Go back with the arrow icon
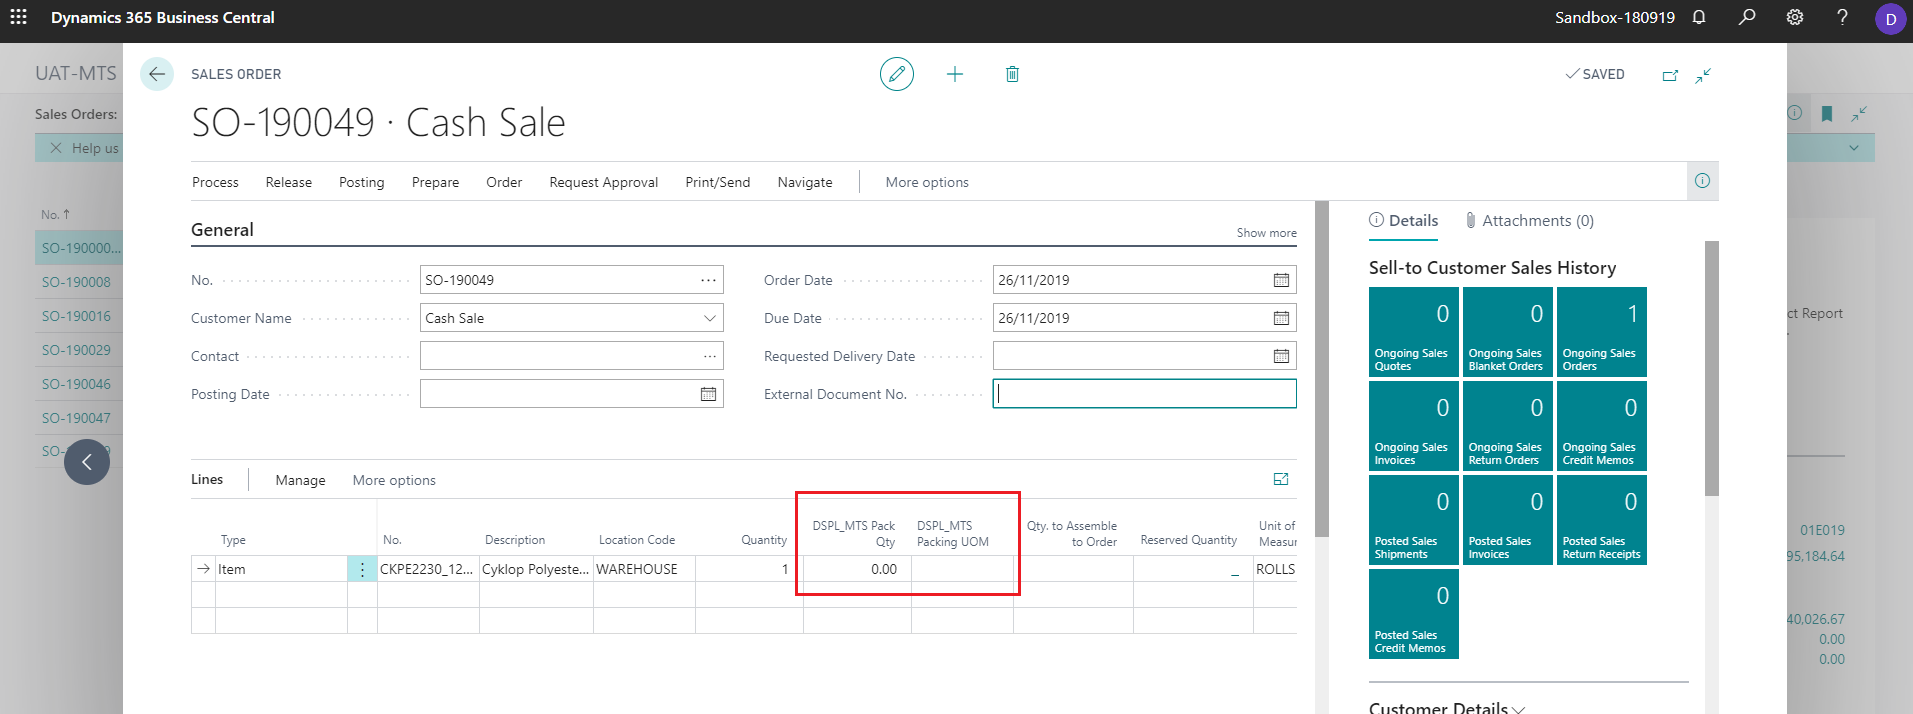The width and height of the screenshot is (1913, 714). click(x=157, y=74)
